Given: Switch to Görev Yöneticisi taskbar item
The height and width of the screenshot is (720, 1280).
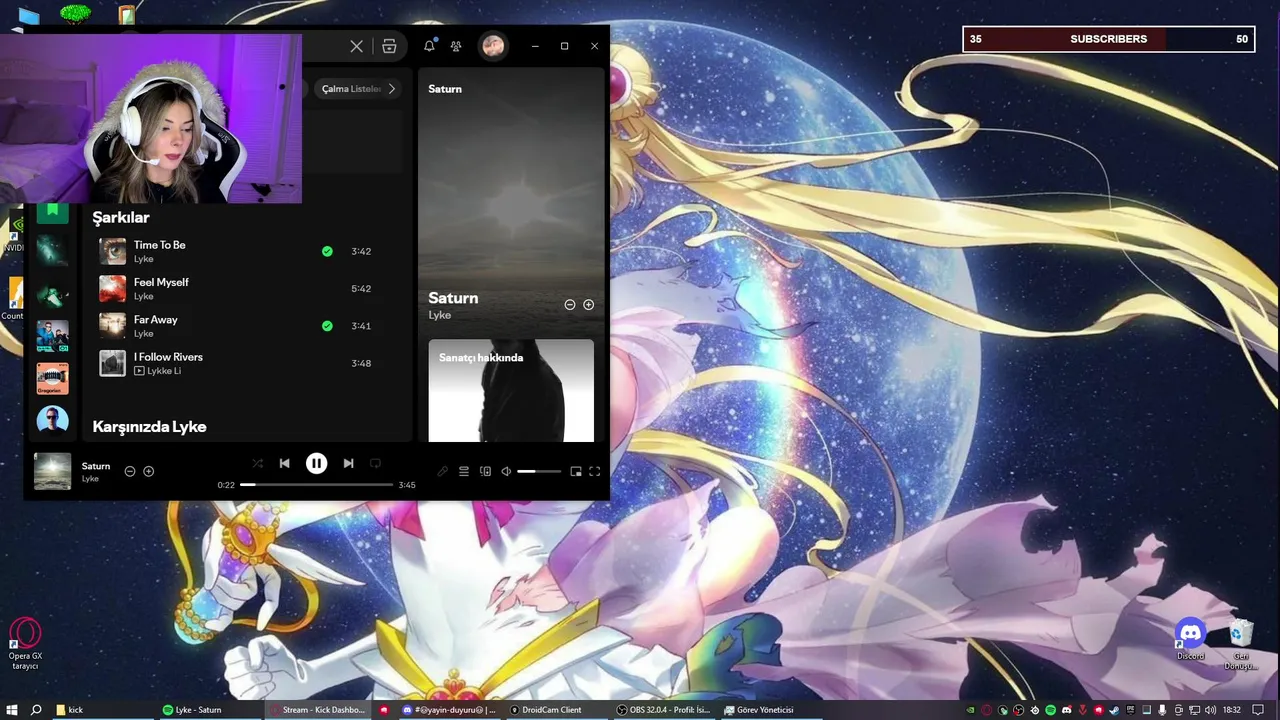Looking at the screenshot, I should click(x=771, y=710).
